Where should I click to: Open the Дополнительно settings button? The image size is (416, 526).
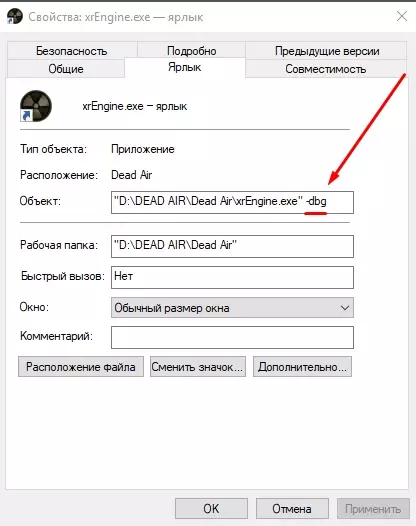click(302, 367)
